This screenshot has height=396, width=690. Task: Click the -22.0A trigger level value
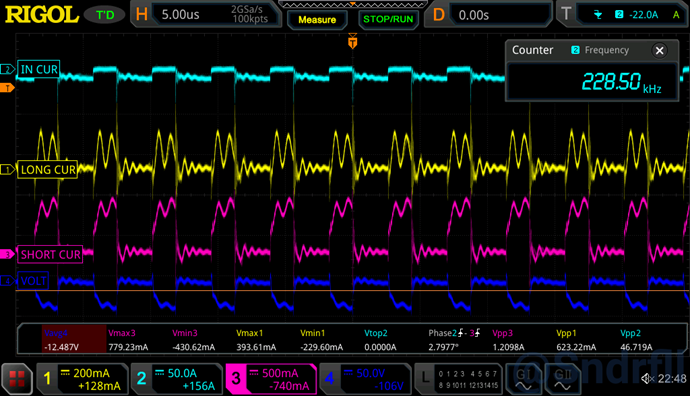pos(643,15)
